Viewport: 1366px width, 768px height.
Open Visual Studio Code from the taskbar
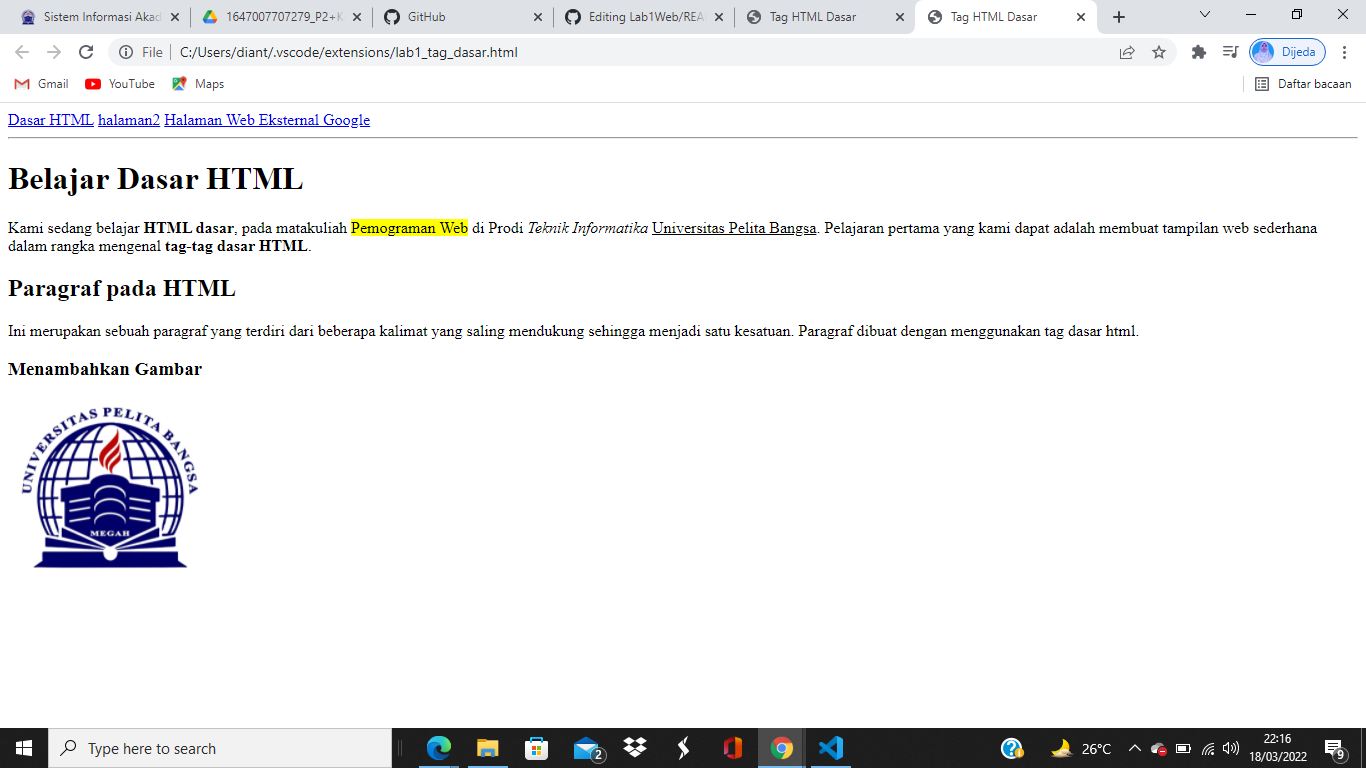831,748
